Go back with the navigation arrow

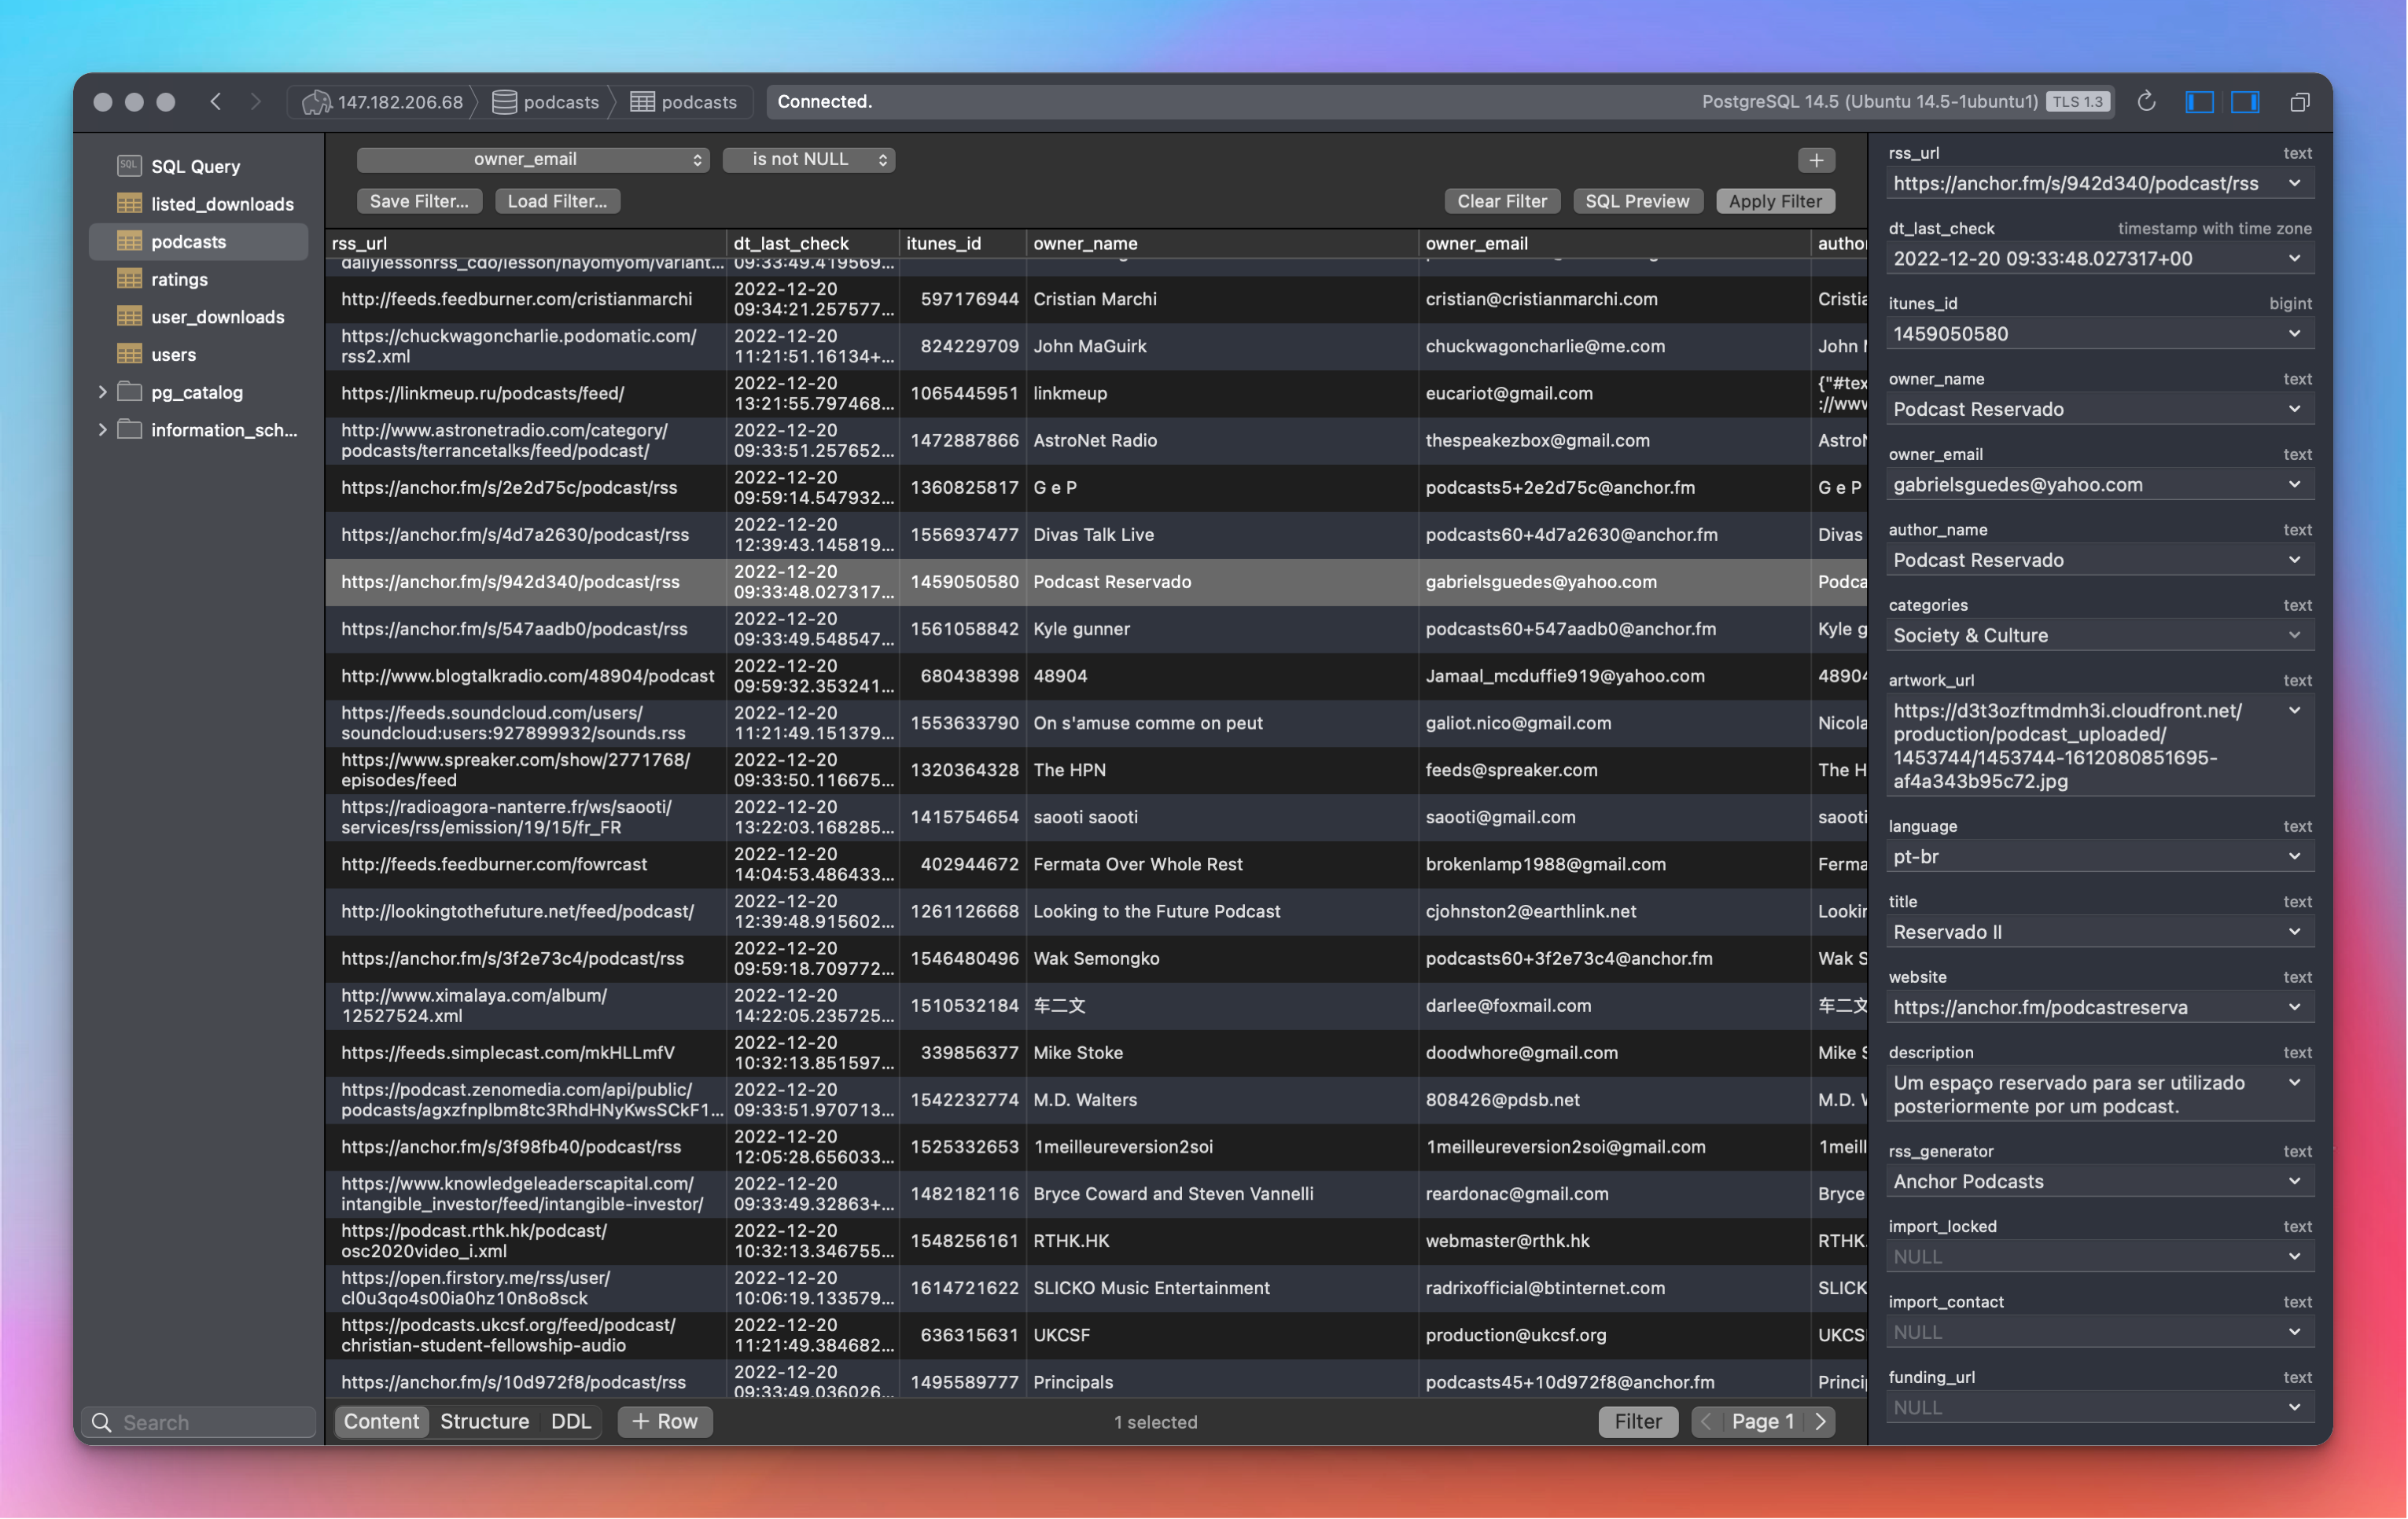pyautogui.click(x=215, y=101)
